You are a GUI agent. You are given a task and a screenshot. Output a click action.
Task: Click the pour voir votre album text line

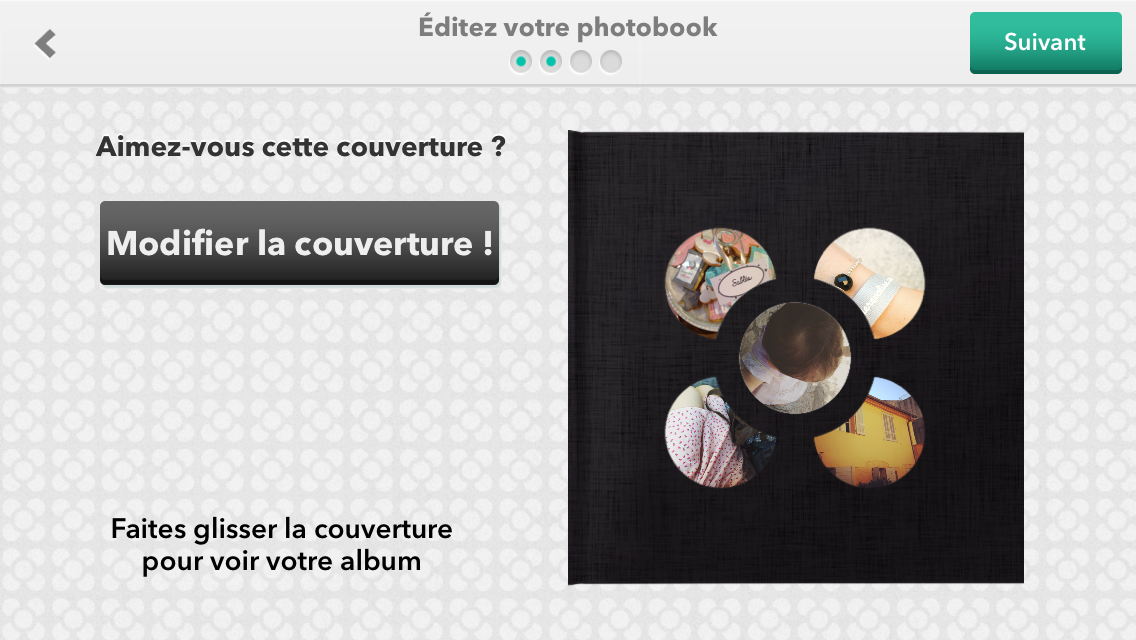281,561
